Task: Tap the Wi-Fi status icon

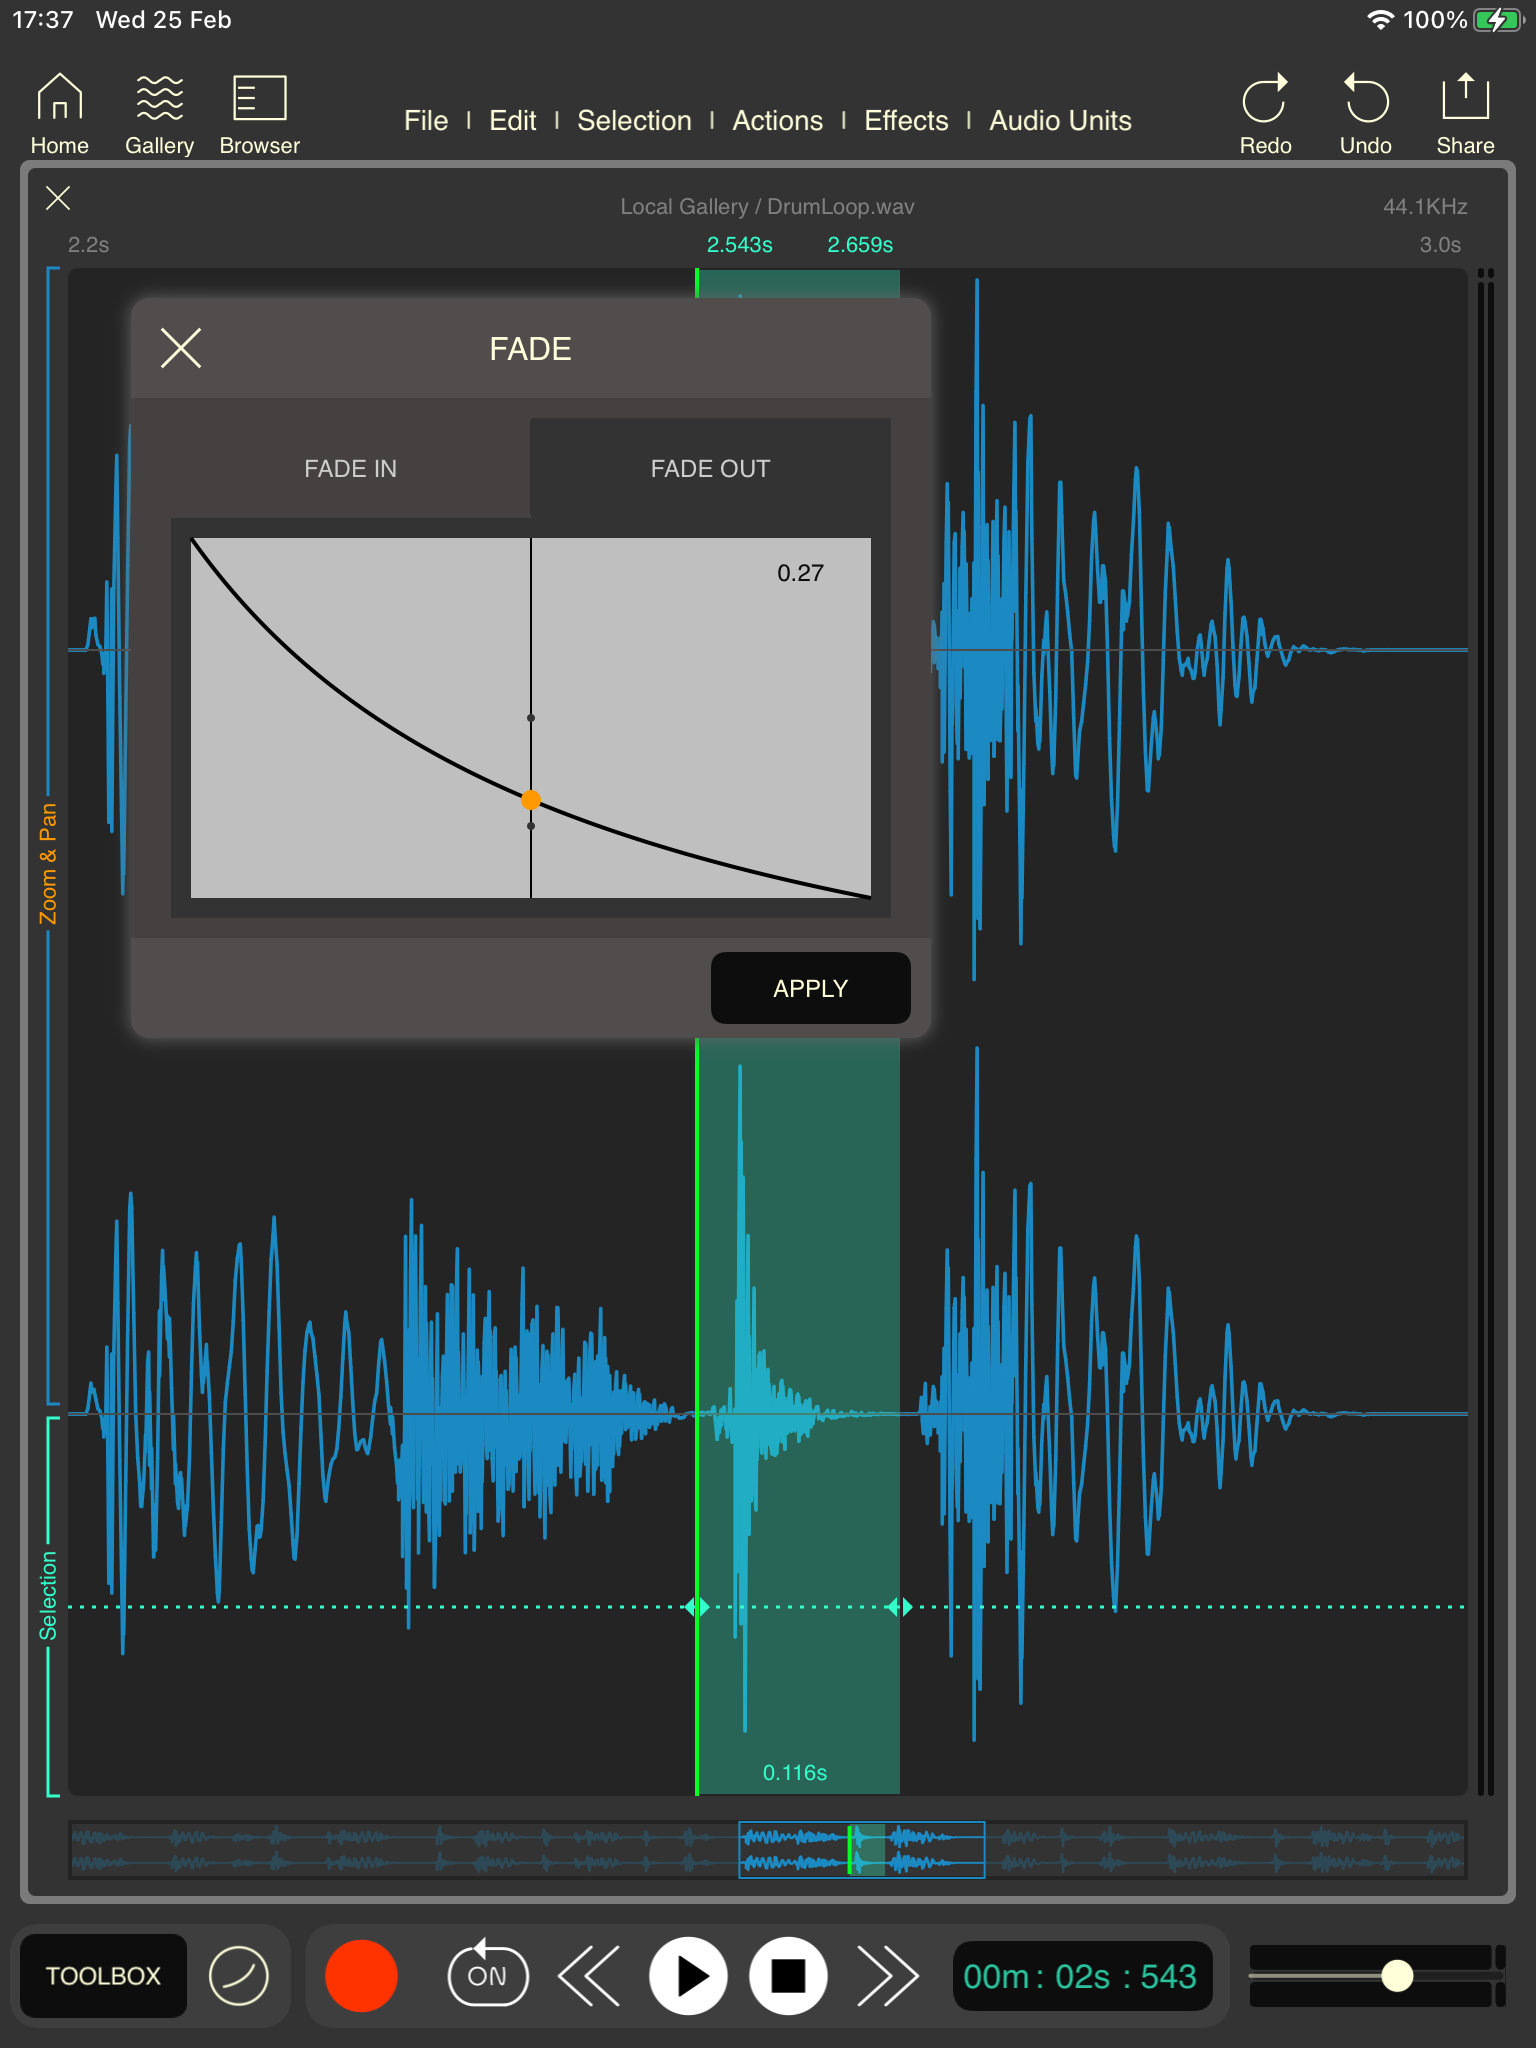Action: click(x=1380, y=20)
